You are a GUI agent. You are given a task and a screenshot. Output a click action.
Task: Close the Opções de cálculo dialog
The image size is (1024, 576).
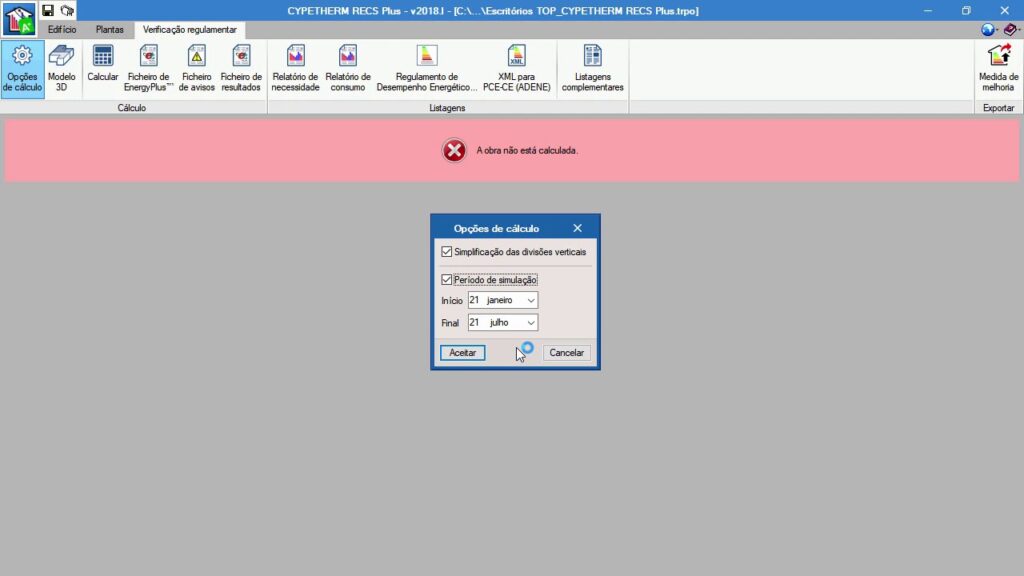577,228
